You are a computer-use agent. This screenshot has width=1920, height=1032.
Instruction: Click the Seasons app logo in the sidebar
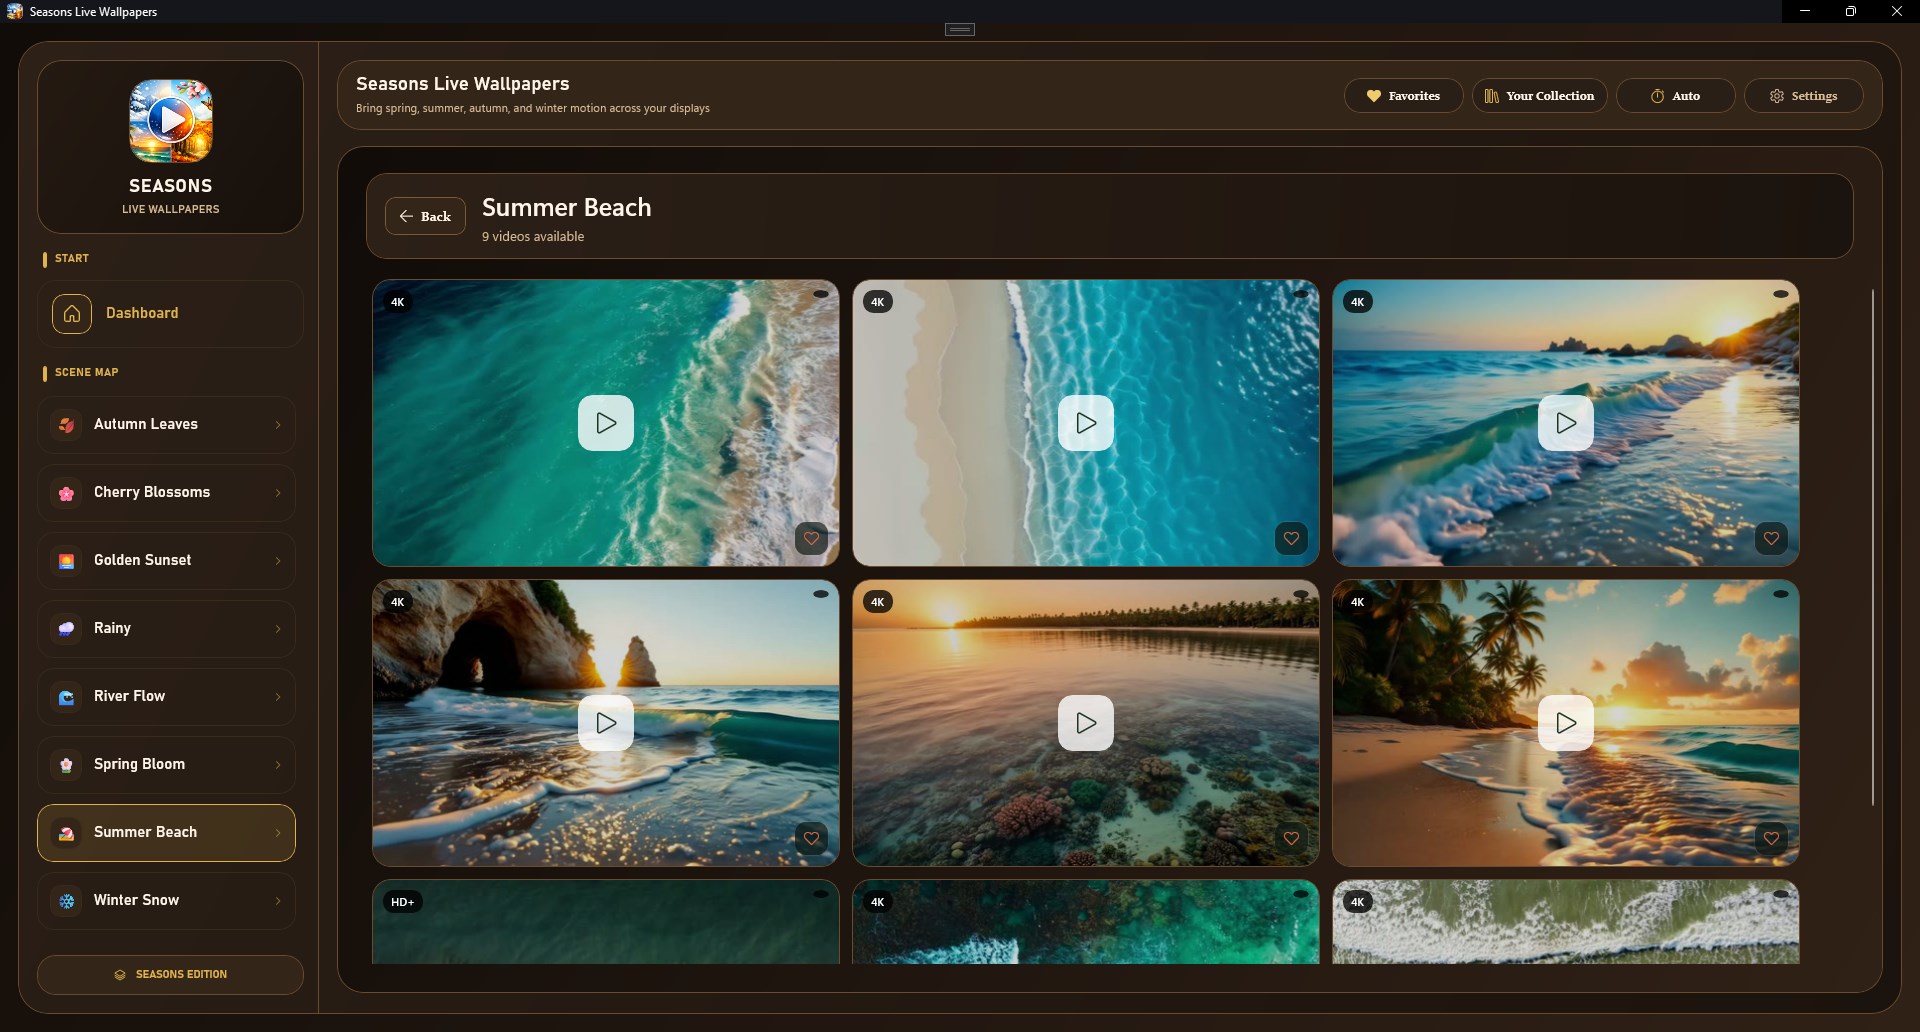(x=171, y=121)
